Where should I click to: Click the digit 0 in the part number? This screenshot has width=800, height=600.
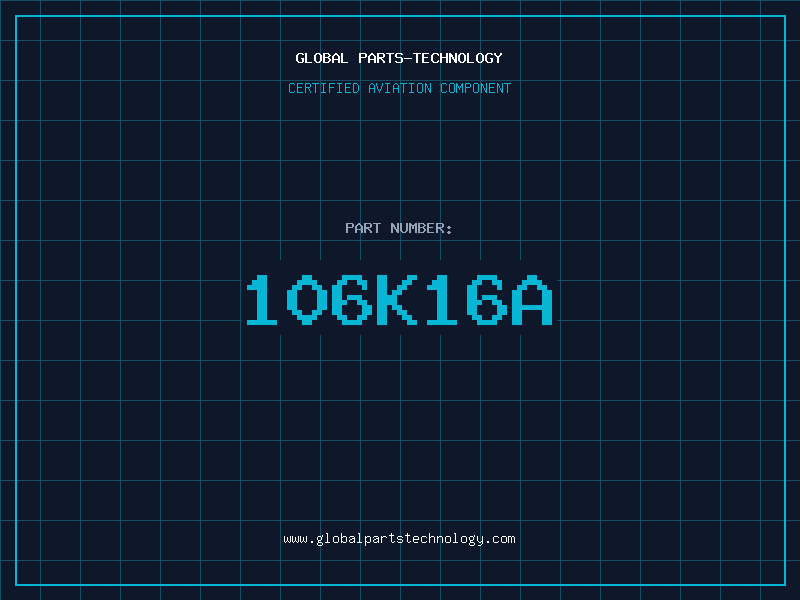[x=311, y=299]
